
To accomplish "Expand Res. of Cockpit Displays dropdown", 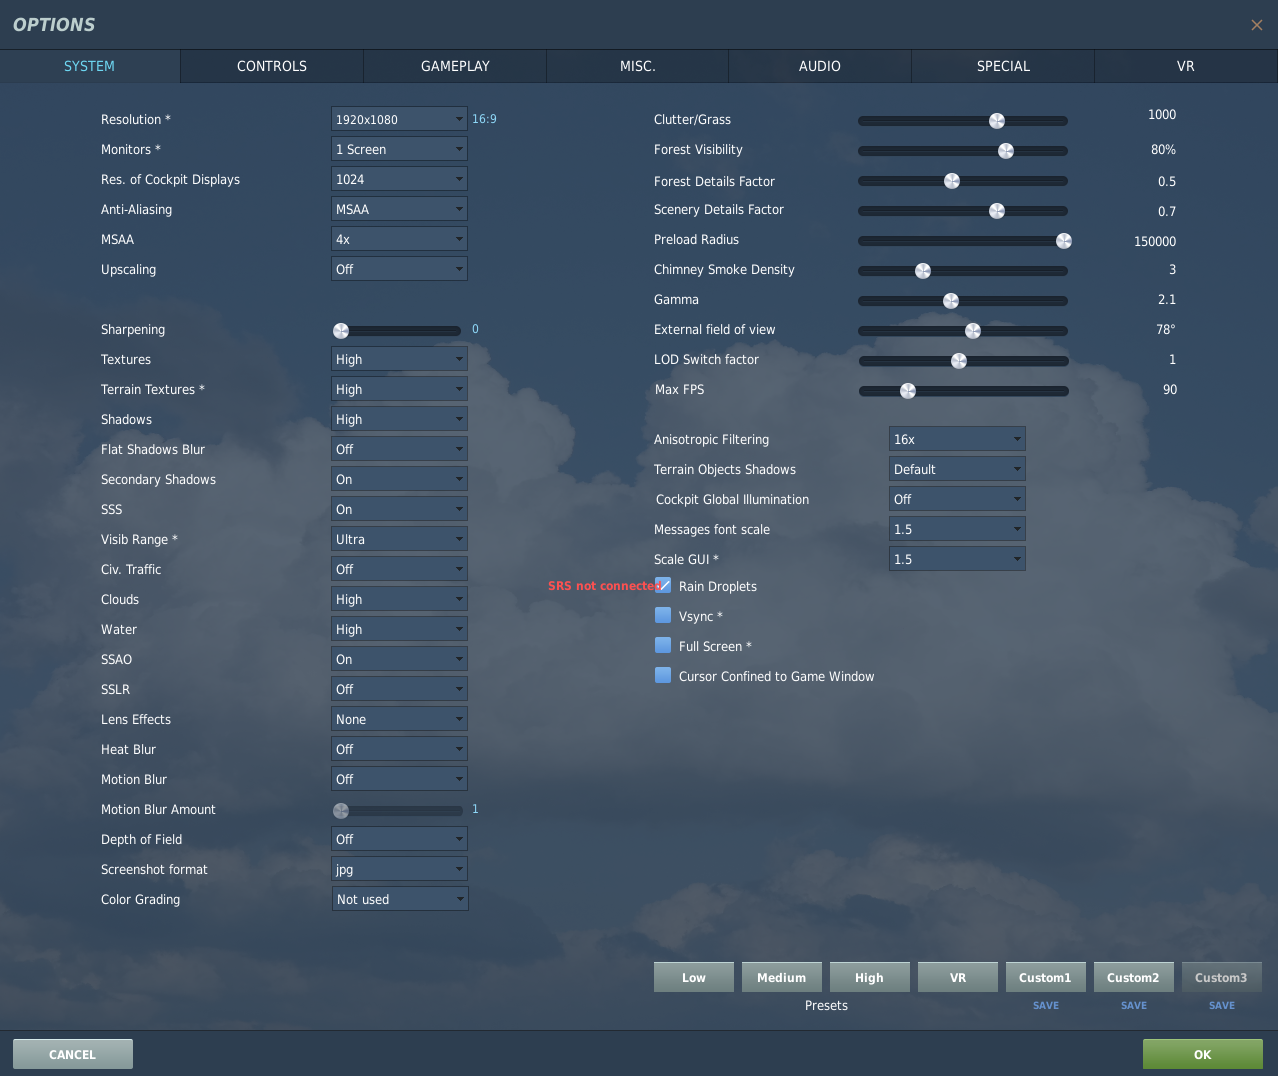I will (399, 179).
